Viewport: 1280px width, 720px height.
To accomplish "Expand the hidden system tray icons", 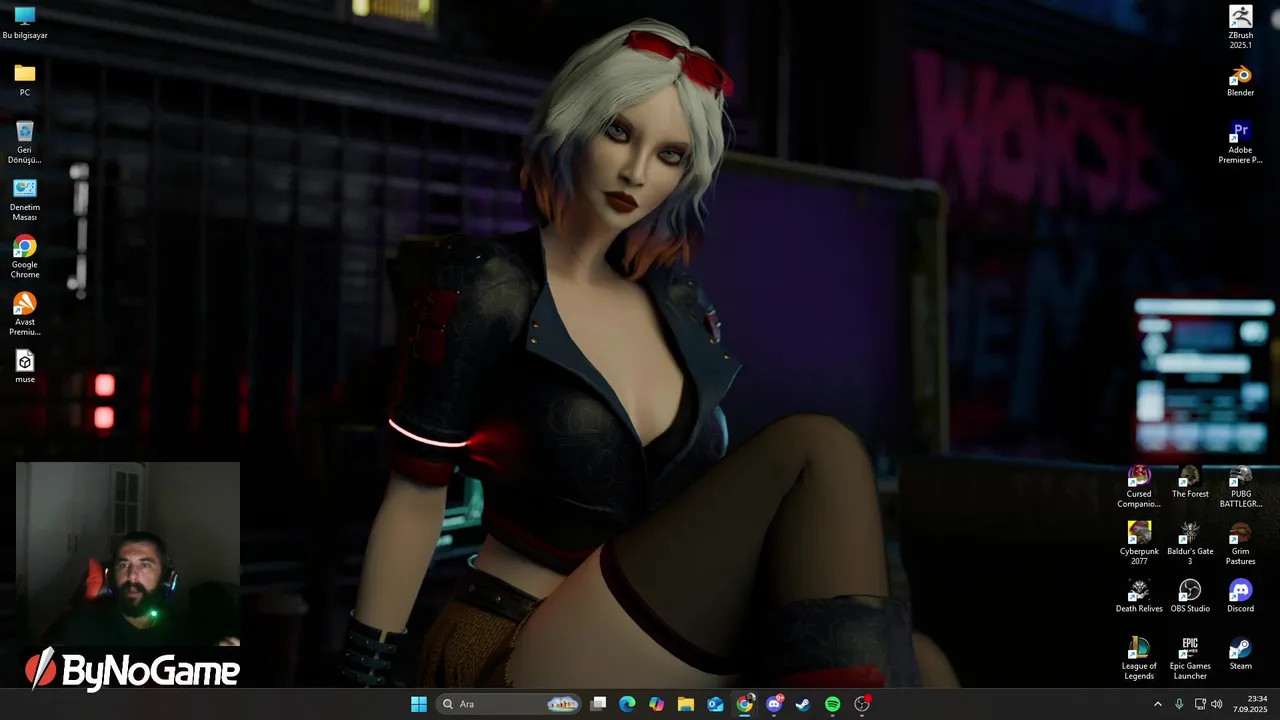I will [x=1158, y=704].
